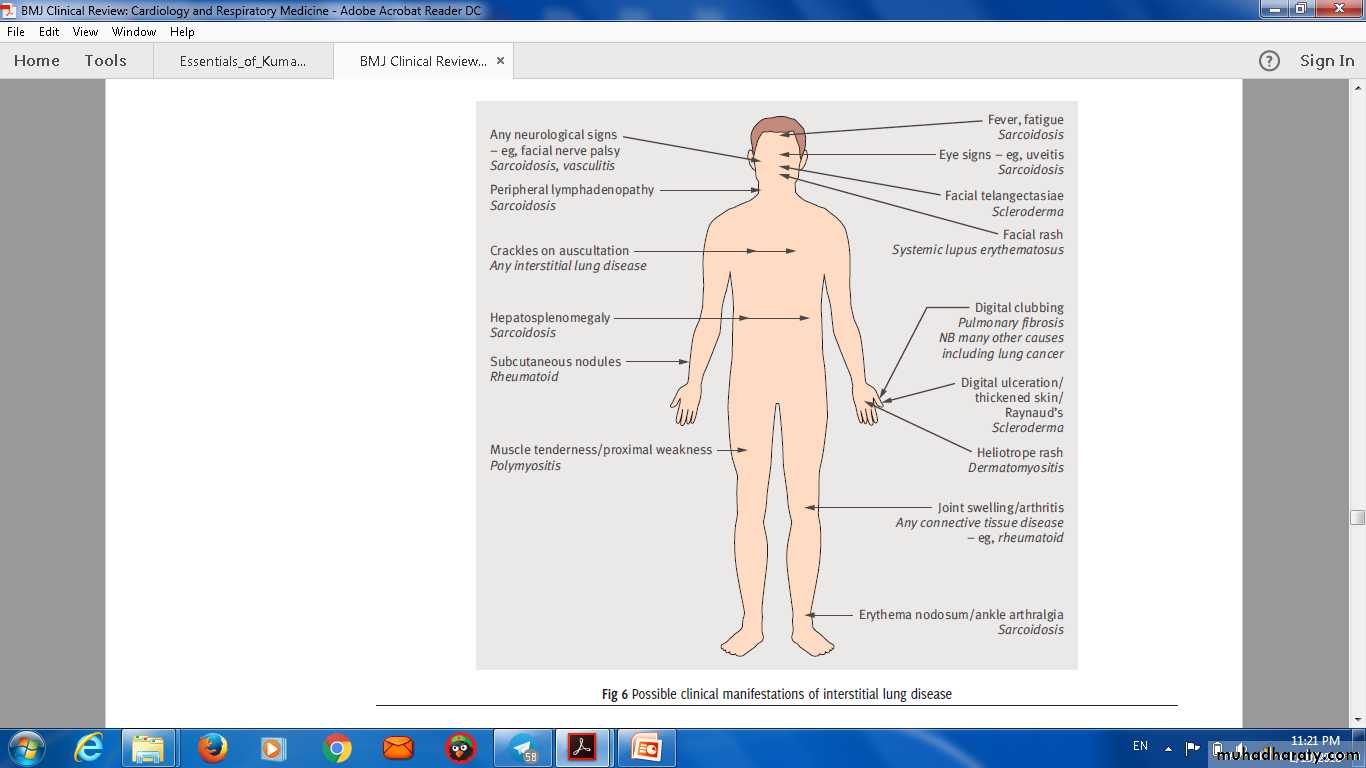Image resolution: width=1366 pixels, height=768 pixels.
Task: Open Windows Explorer folder from taskbar
Action: point(149,748)
